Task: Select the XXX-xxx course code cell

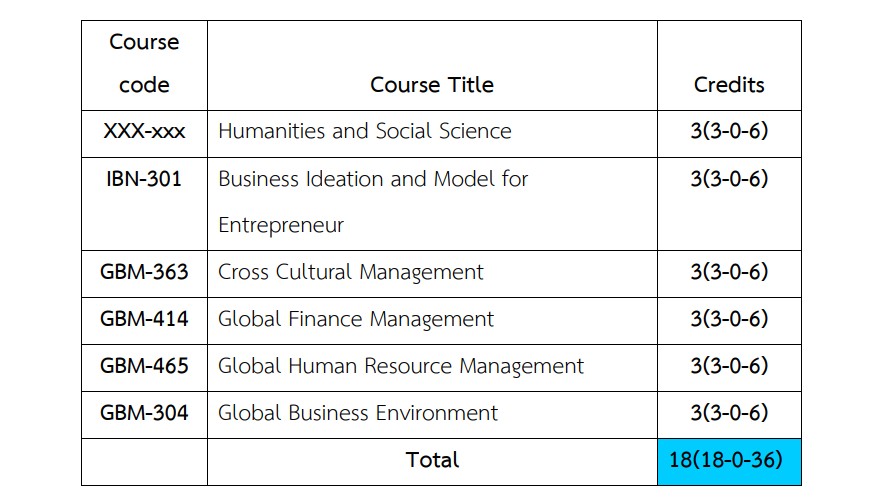Action: [x=144, y=131]
